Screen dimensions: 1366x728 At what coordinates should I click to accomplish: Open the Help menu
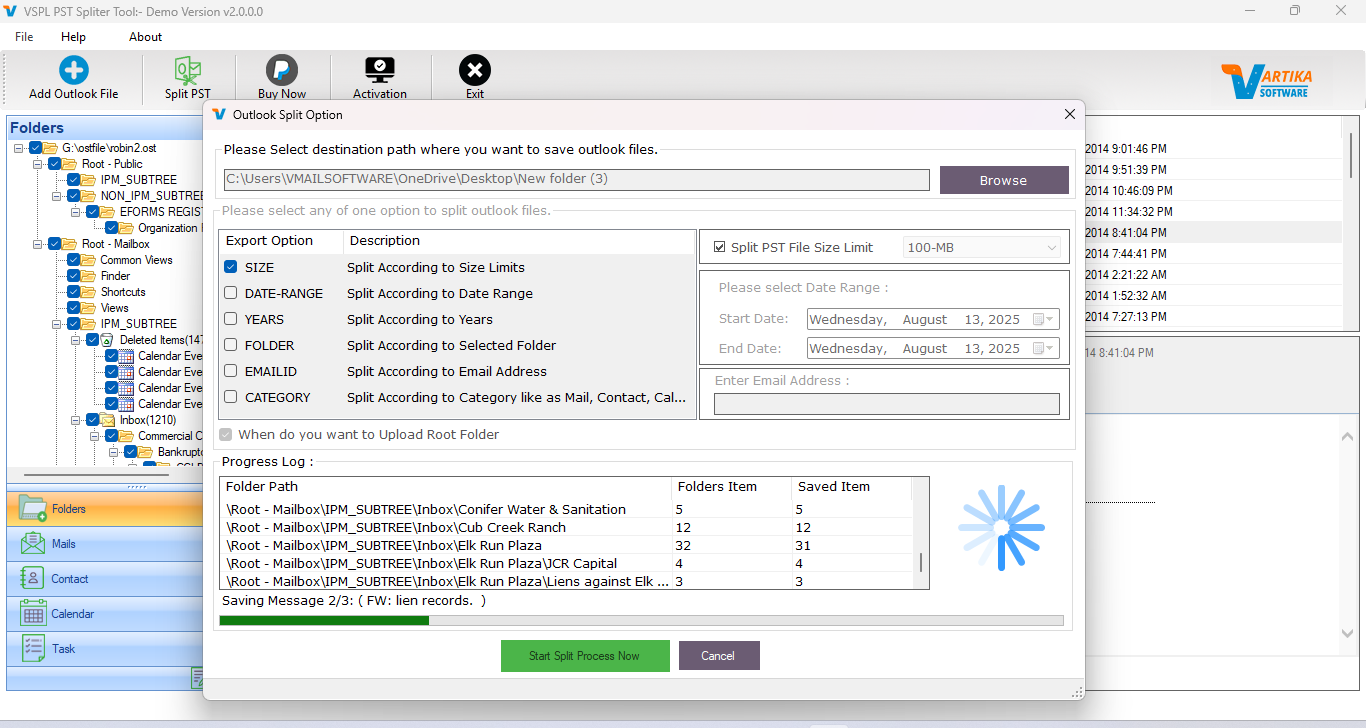point(73,36)
